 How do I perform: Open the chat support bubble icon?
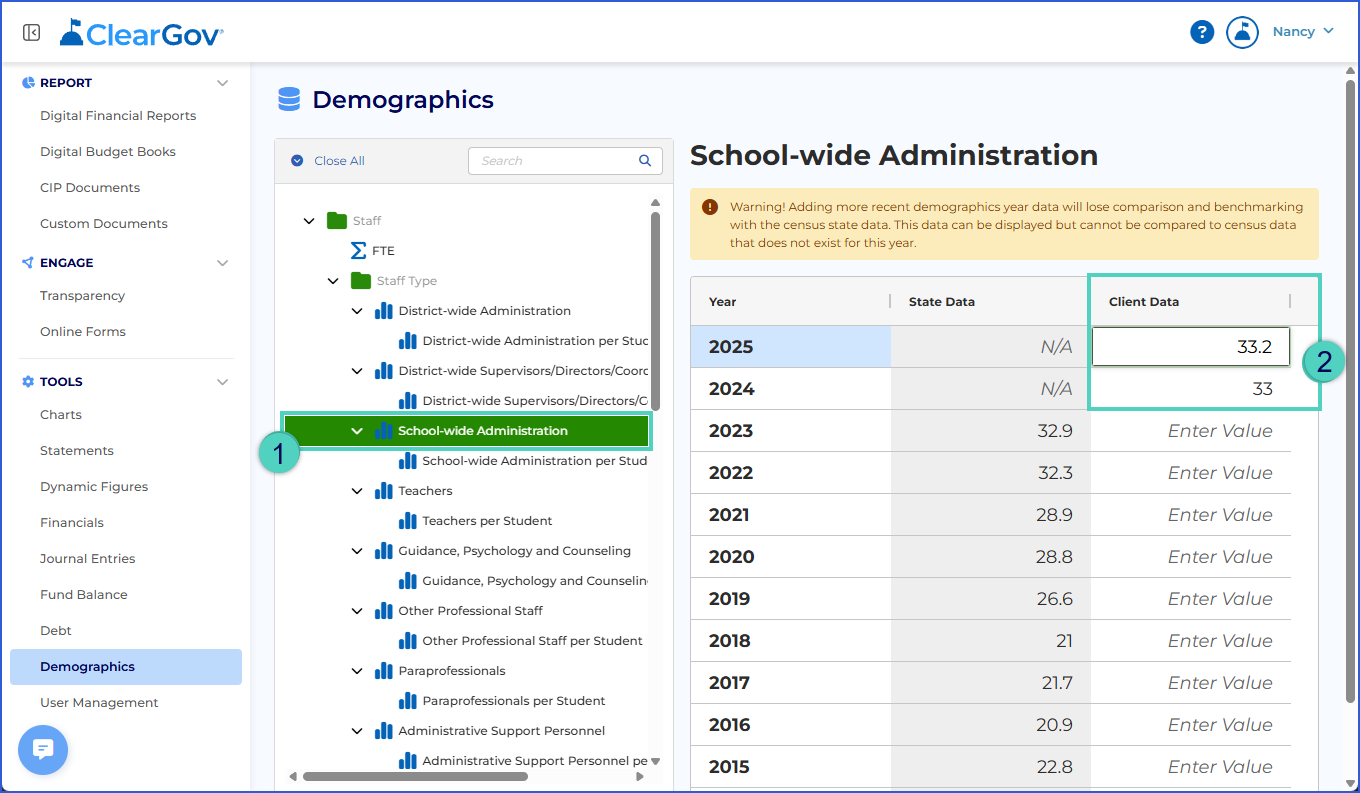(x=43, y=750)
